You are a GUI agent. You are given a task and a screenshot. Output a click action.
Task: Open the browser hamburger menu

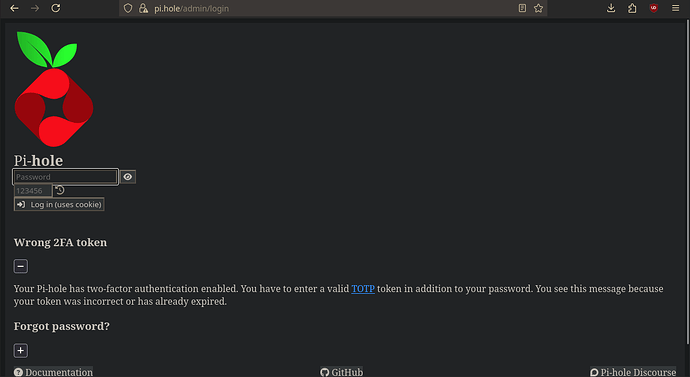675,8
